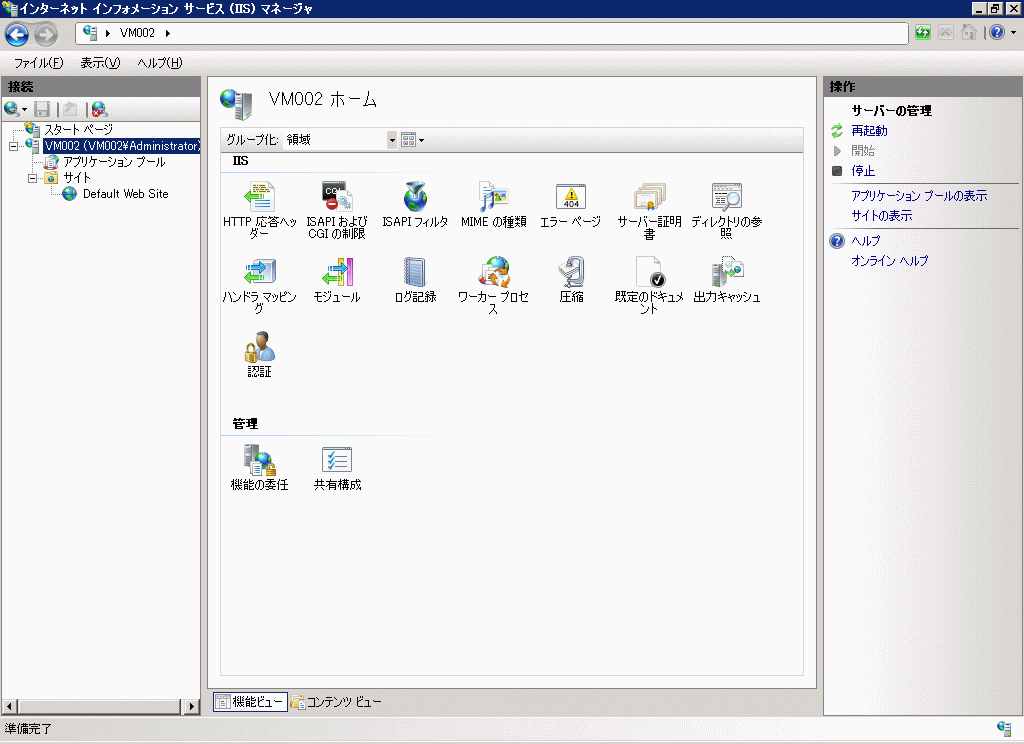Switch to the コンテンツ ビュー tab
This screenshot has width=1024, height=744.
[x=336, y=702]
